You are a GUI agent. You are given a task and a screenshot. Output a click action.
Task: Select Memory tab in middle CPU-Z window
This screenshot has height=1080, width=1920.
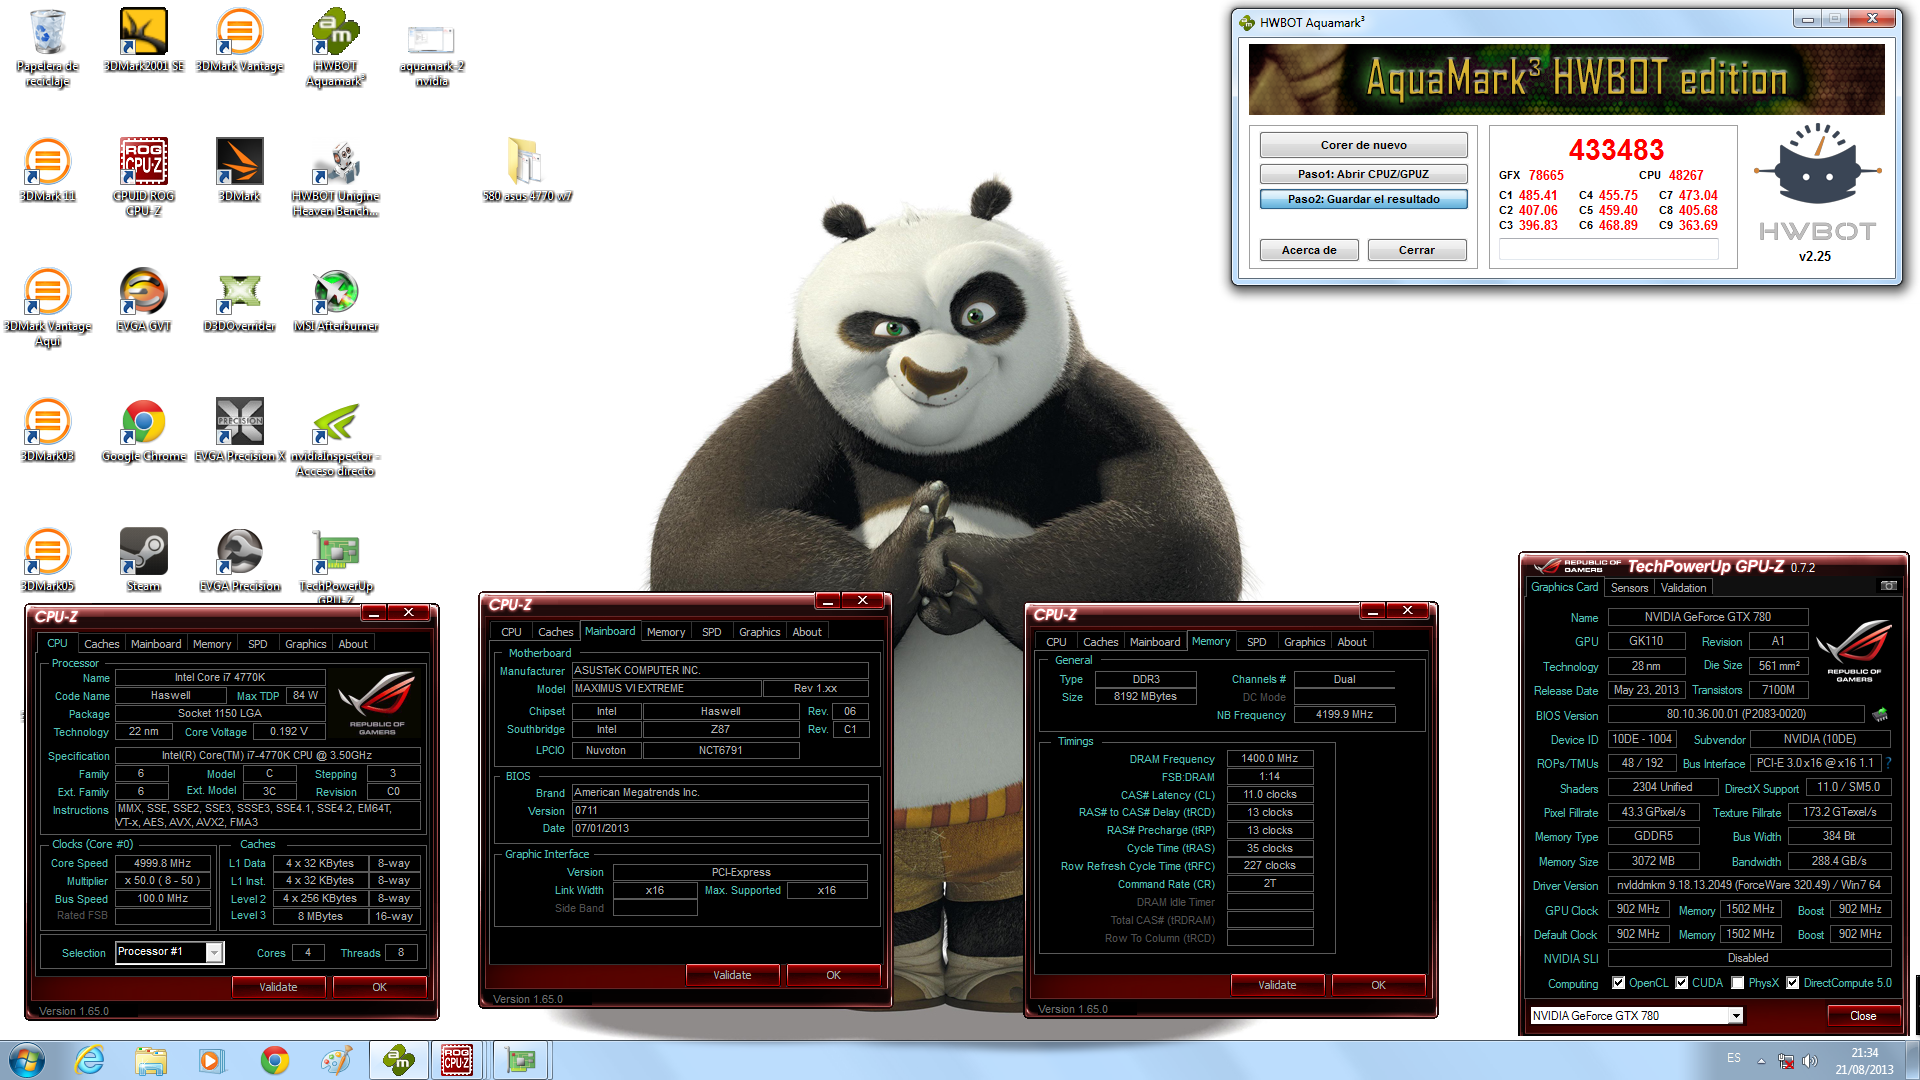pyautogui.click(x=665, y=632)
